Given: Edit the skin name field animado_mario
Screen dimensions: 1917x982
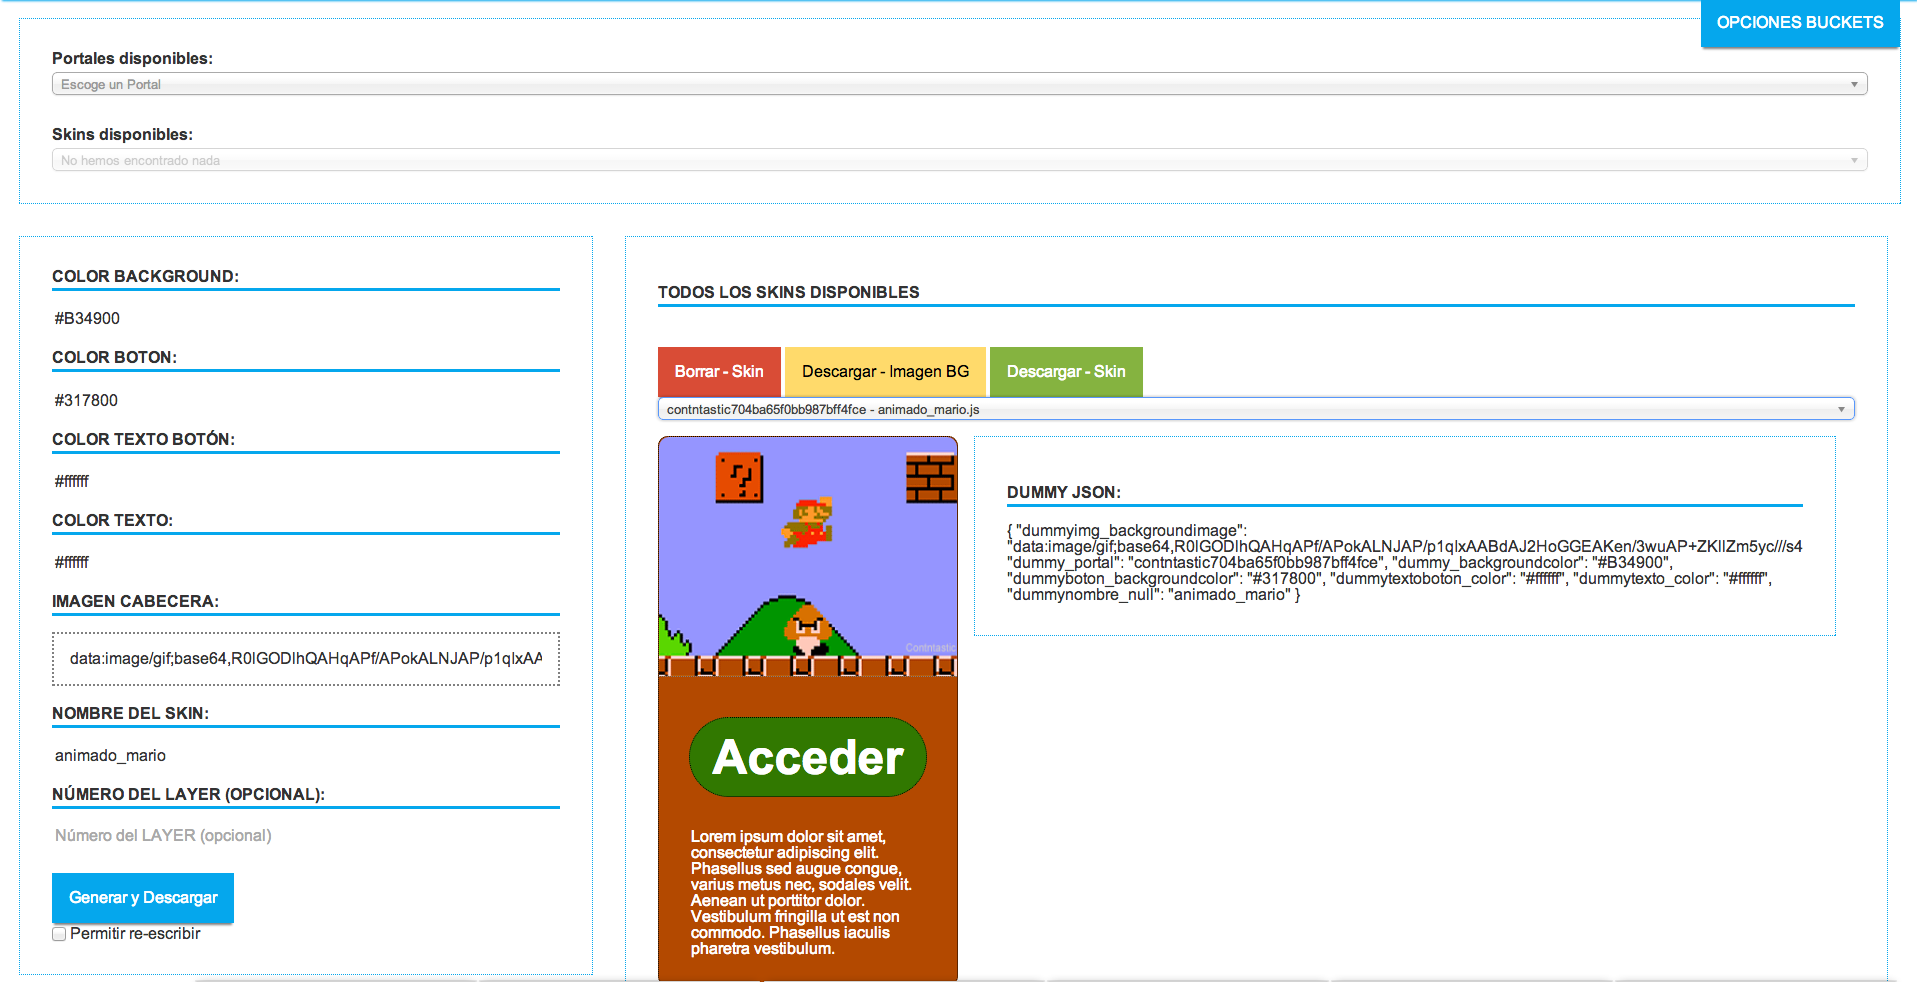Looking at the screenshot, I should click(306, 755).
